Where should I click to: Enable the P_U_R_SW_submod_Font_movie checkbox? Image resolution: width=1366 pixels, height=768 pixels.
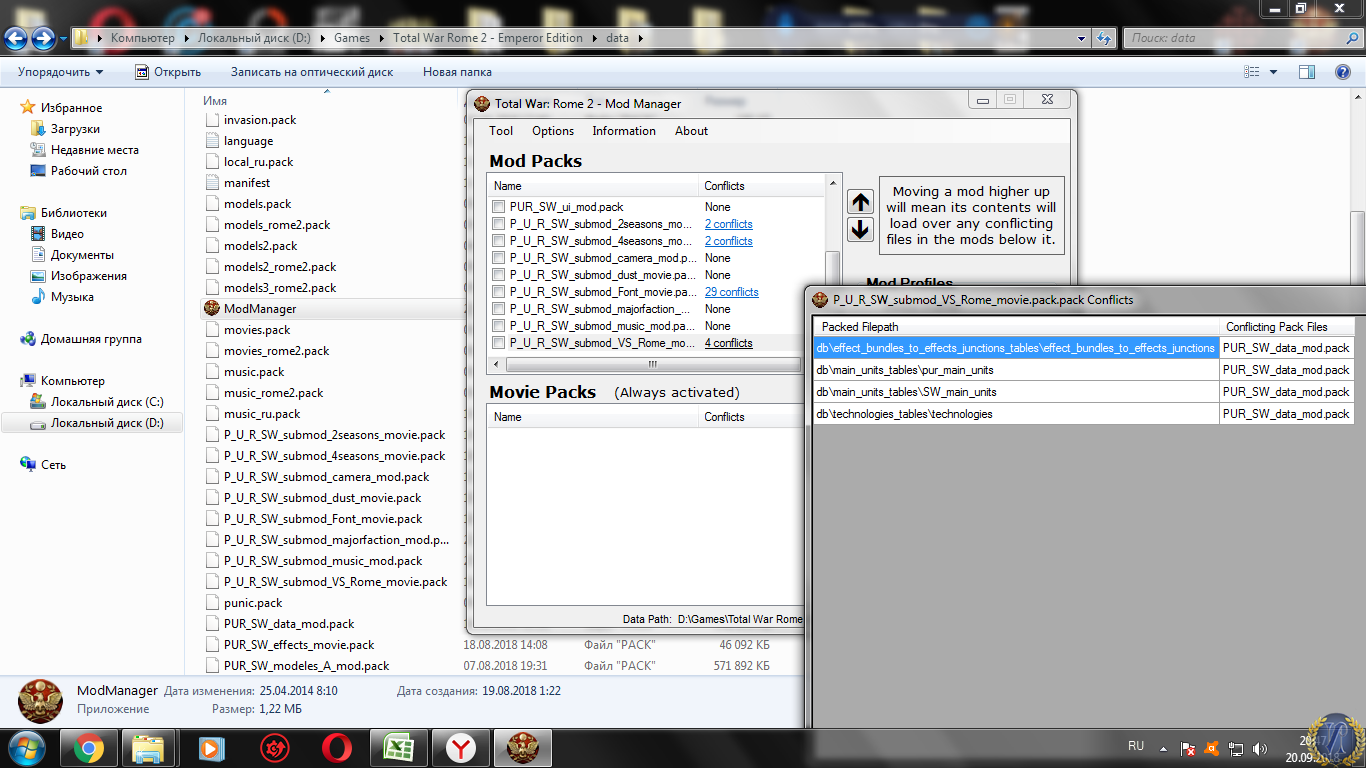point(498,292)
